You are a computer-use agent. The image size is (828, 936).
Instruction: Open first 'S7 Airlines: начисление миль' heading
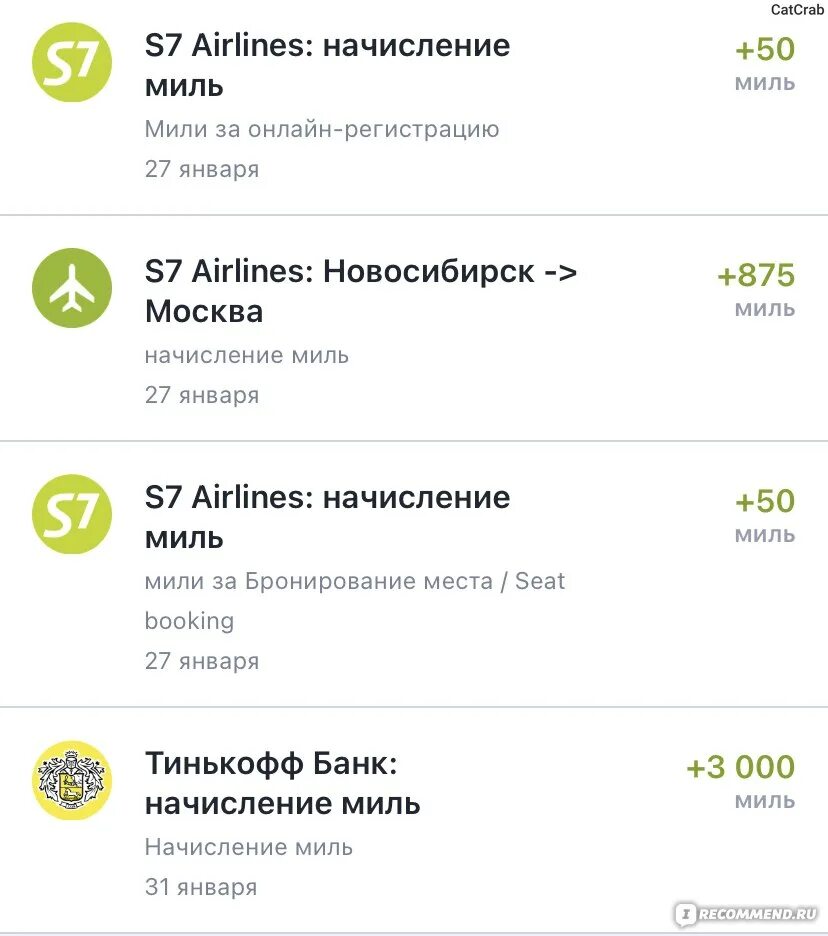(327, 66)
